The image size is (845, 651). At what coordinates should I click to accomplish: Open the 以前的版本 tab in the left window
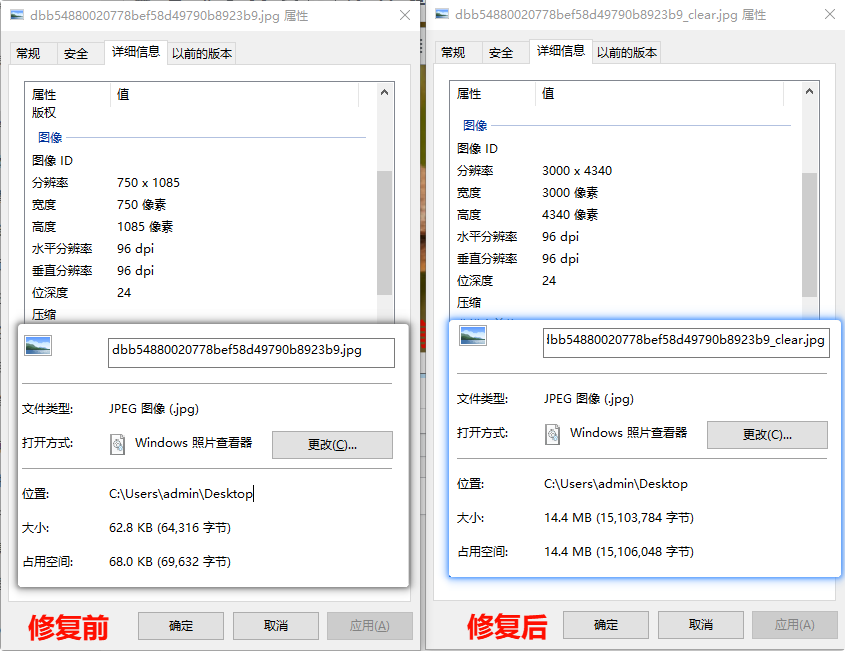tap(202, 53)
